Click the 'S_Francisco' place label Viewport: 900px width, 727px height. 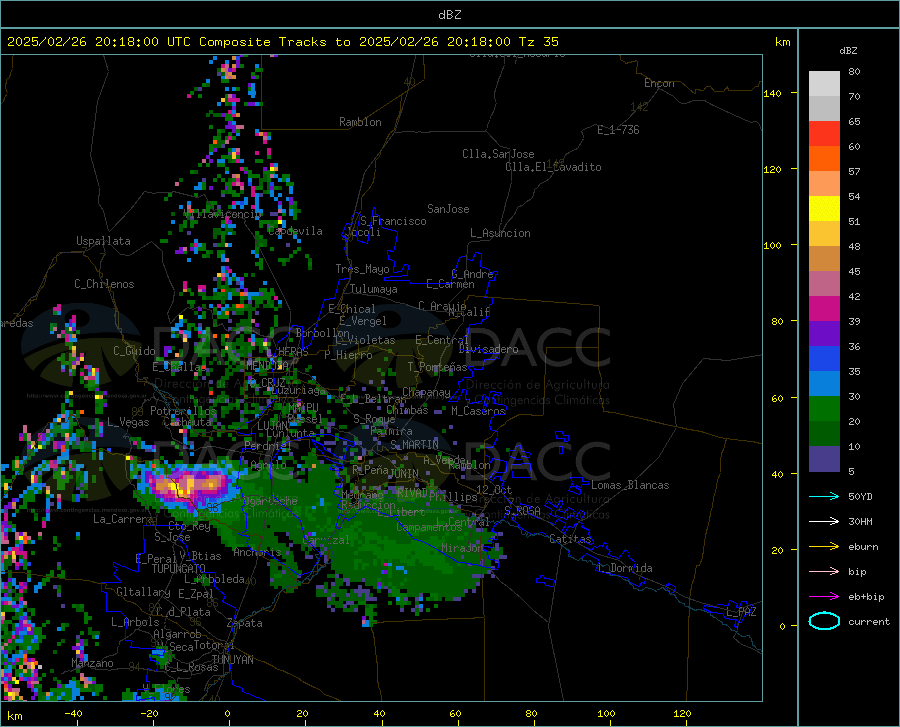tap(393, 221)
